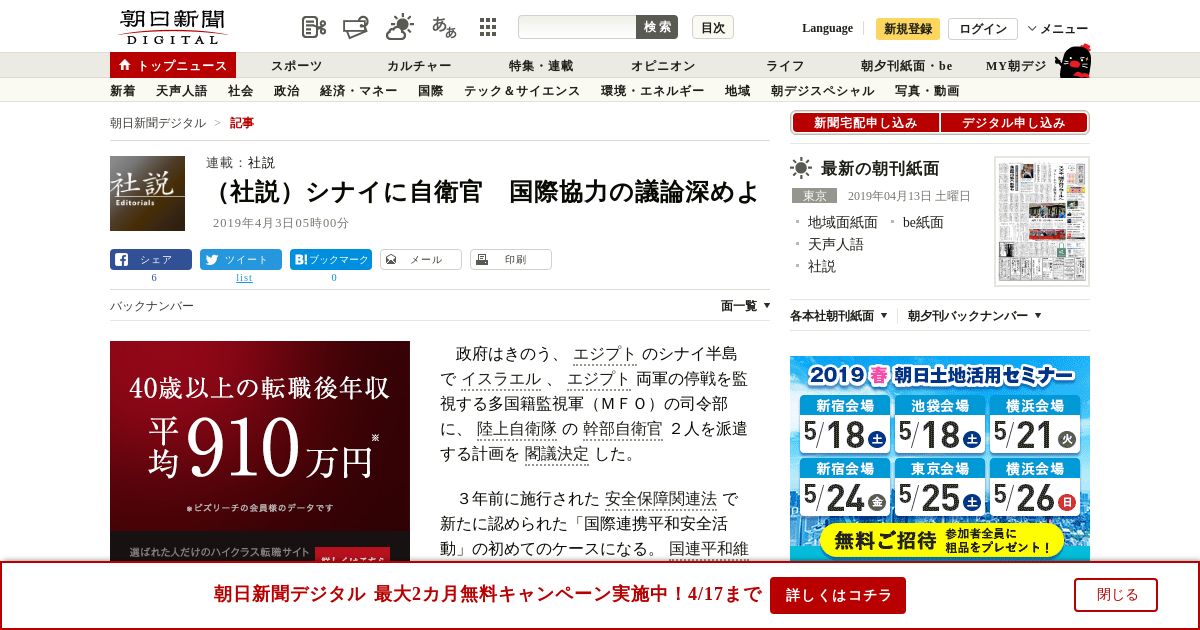Screen dimensions: 1200x630
Task: Open the weather sun-cloud icon
Action: 400,27
